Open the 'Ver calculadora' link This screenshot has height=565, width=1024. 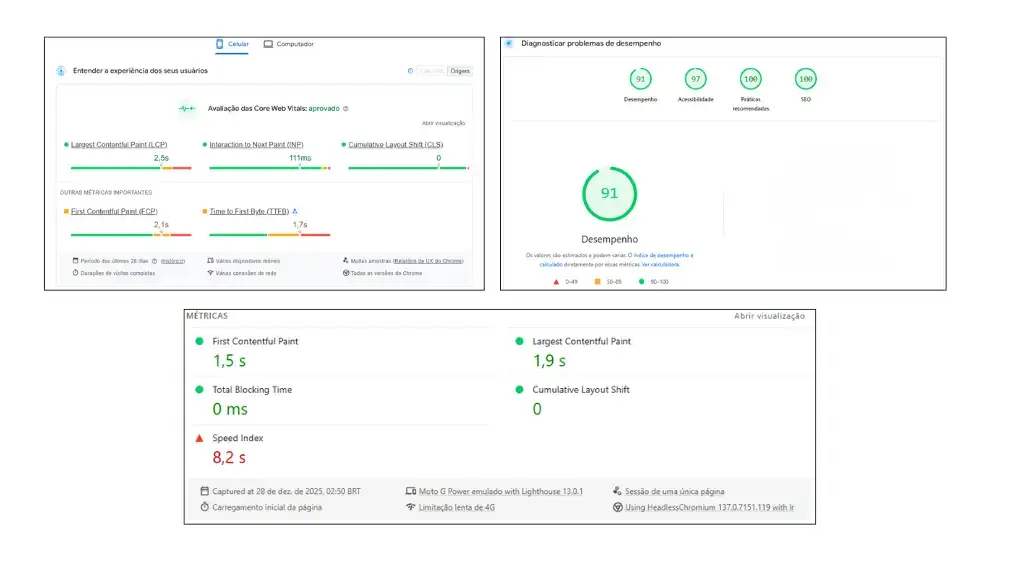[660, 265]
